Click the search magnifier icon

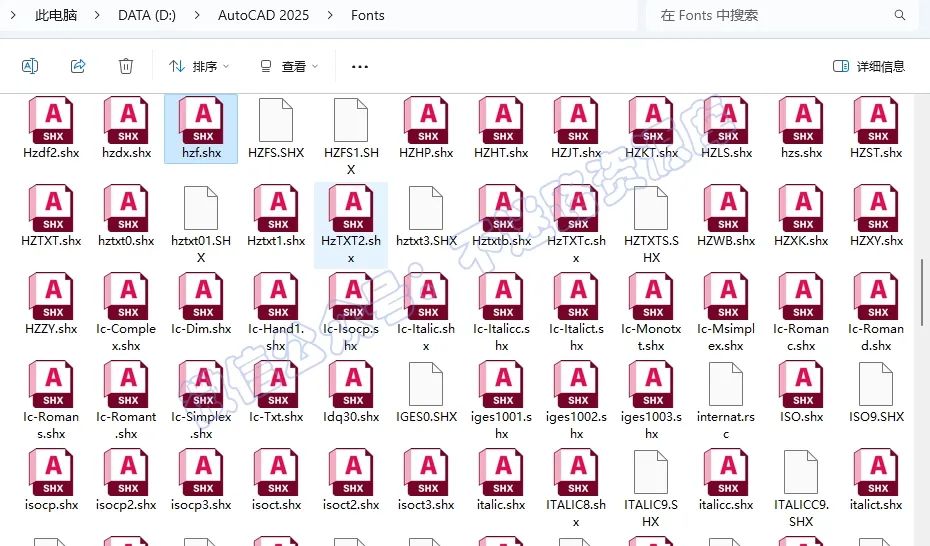coord(900,15)
